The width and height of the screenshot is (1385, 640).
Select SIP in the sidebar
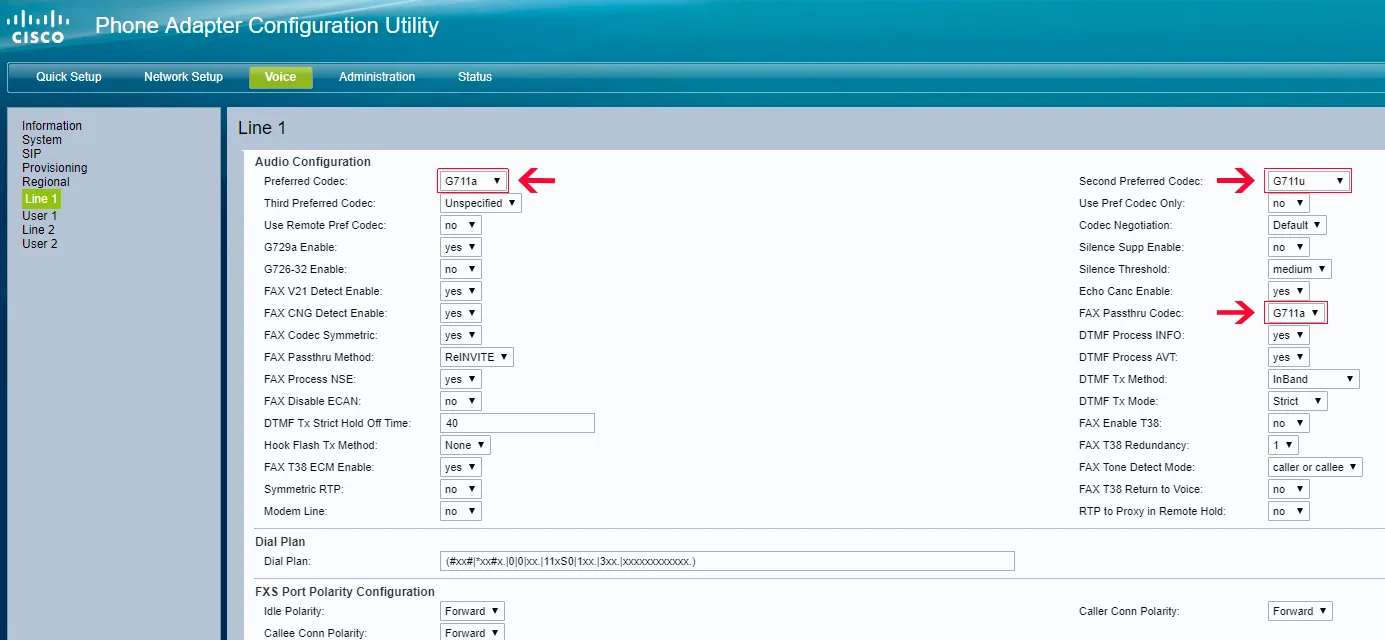[32, 154]
